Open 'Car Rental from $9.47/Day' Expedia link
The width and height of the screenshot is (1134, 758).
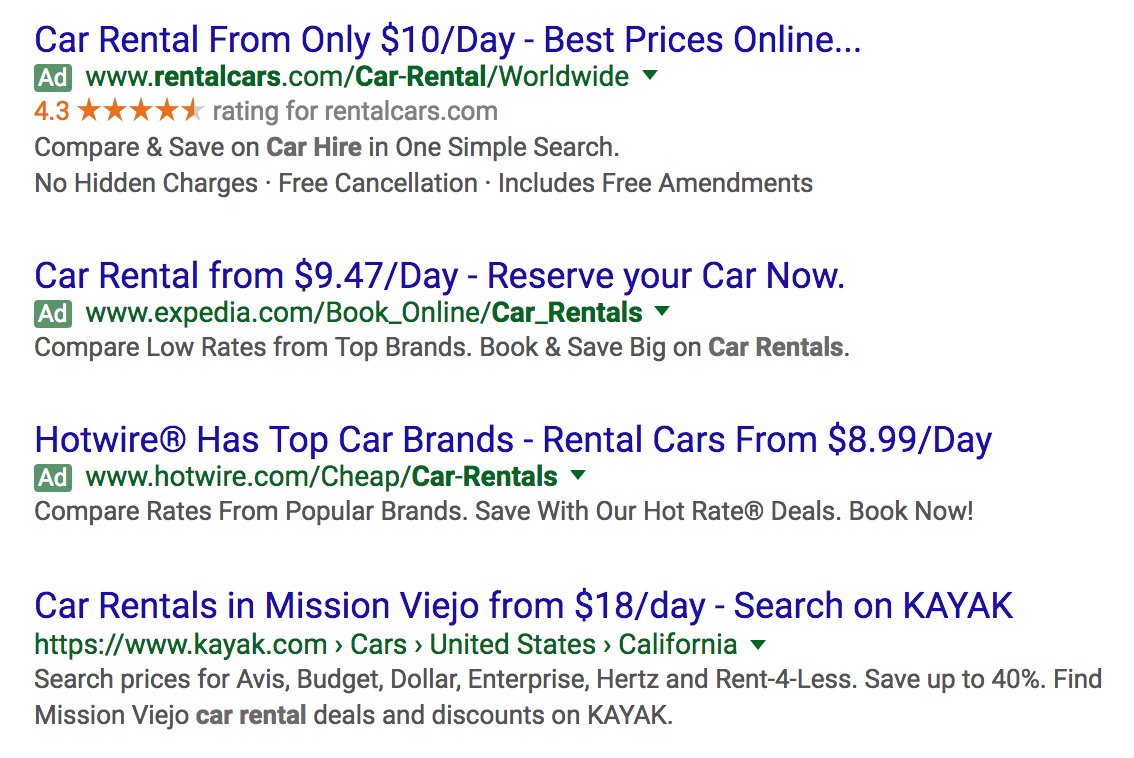point(439,275)
